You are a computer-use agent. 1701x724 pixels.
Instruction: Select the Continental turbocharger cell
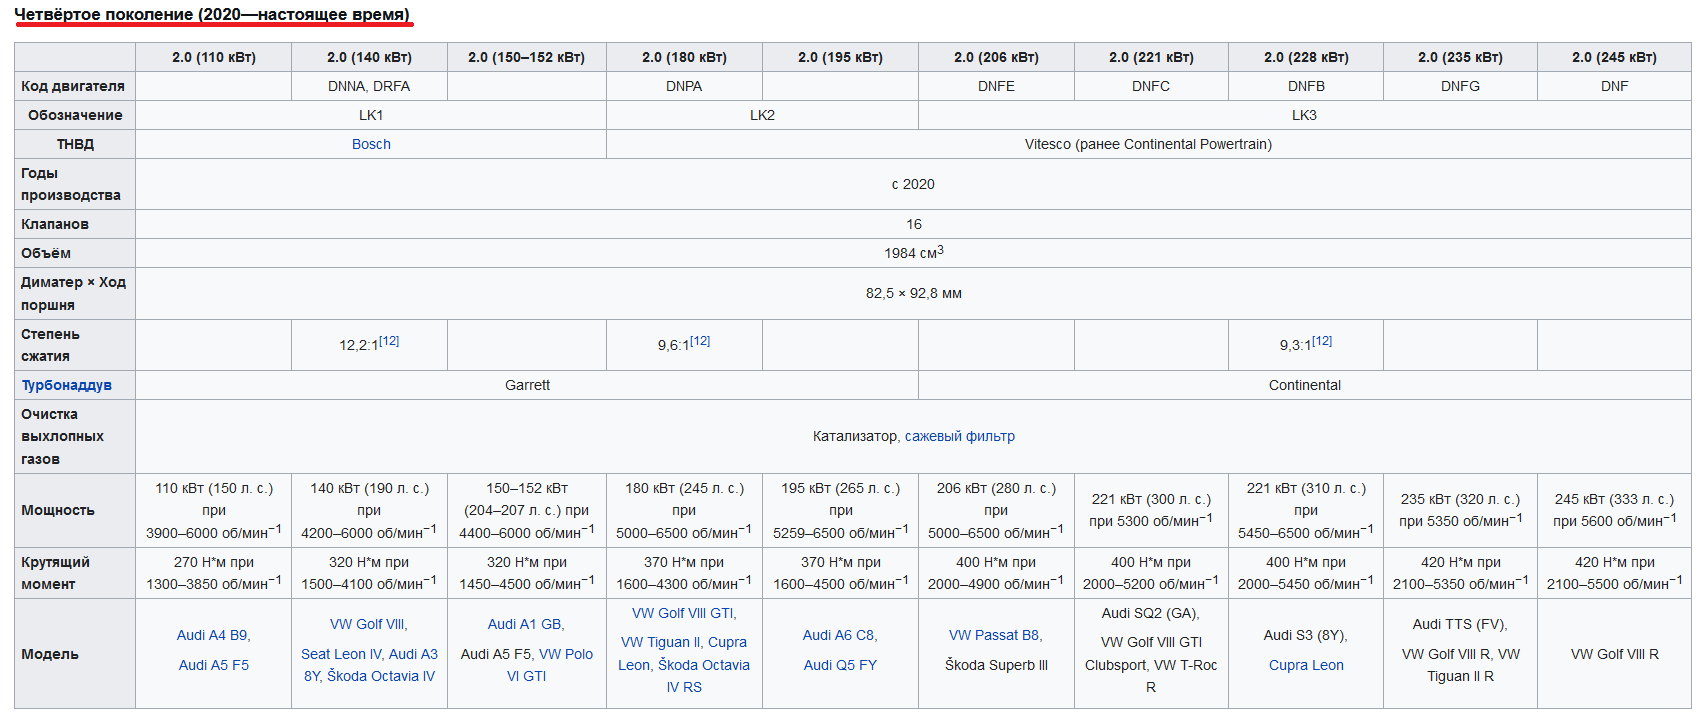(1304, 385)
